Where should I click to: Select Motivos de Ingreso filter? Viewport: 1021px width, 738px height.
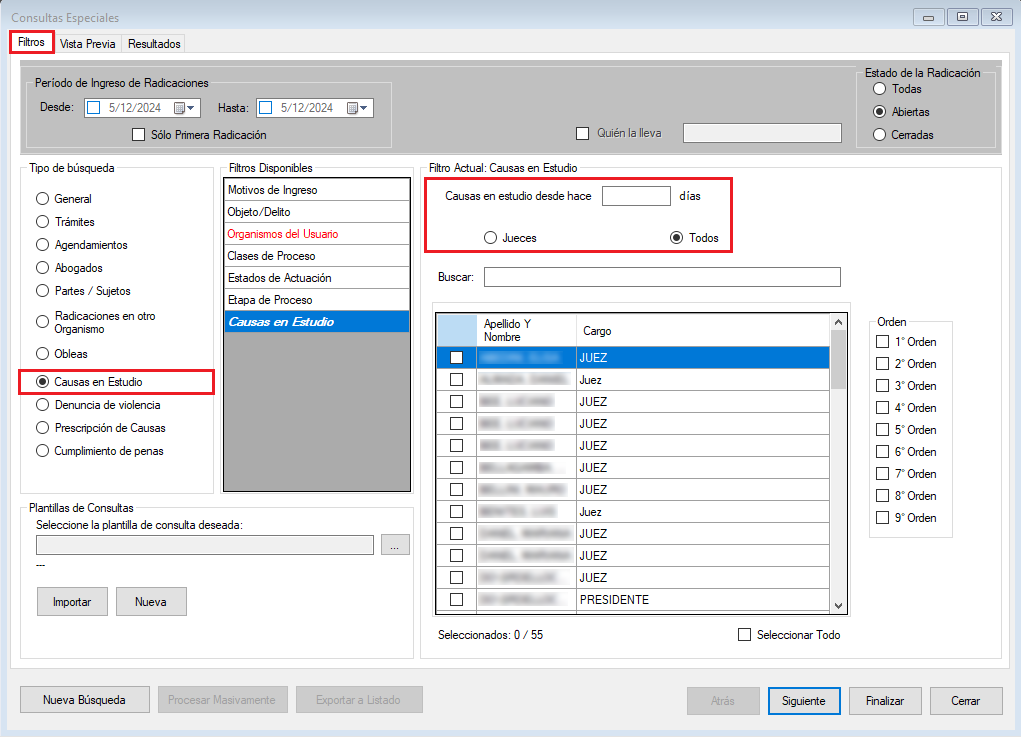click(316, 190)
